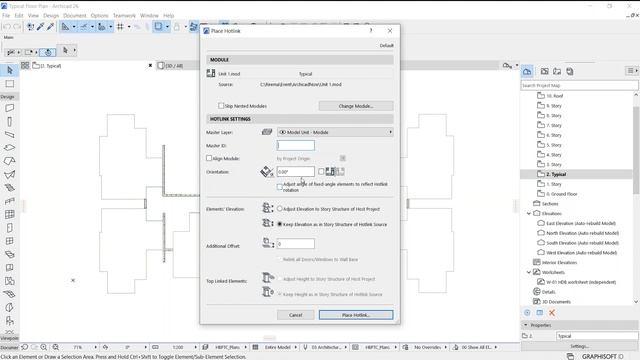
Task: Toggle the grid snap hash icon
Action: (x=120, y=27)
